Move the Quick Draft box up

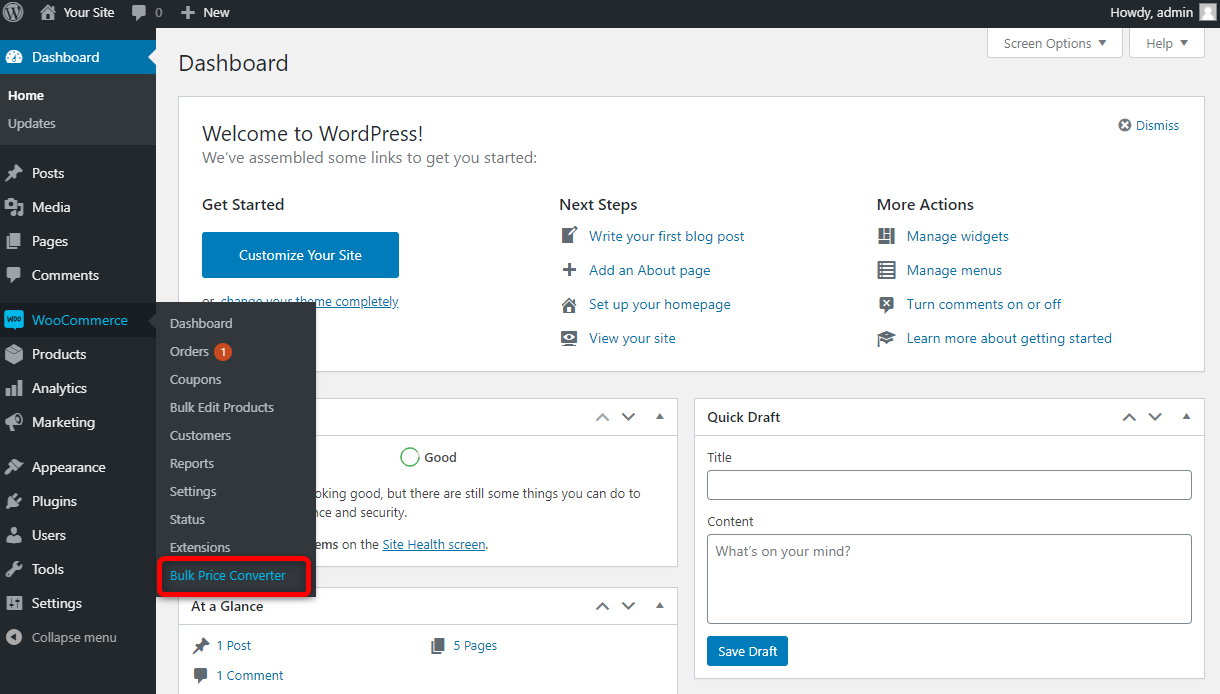tap(1129, 417)
